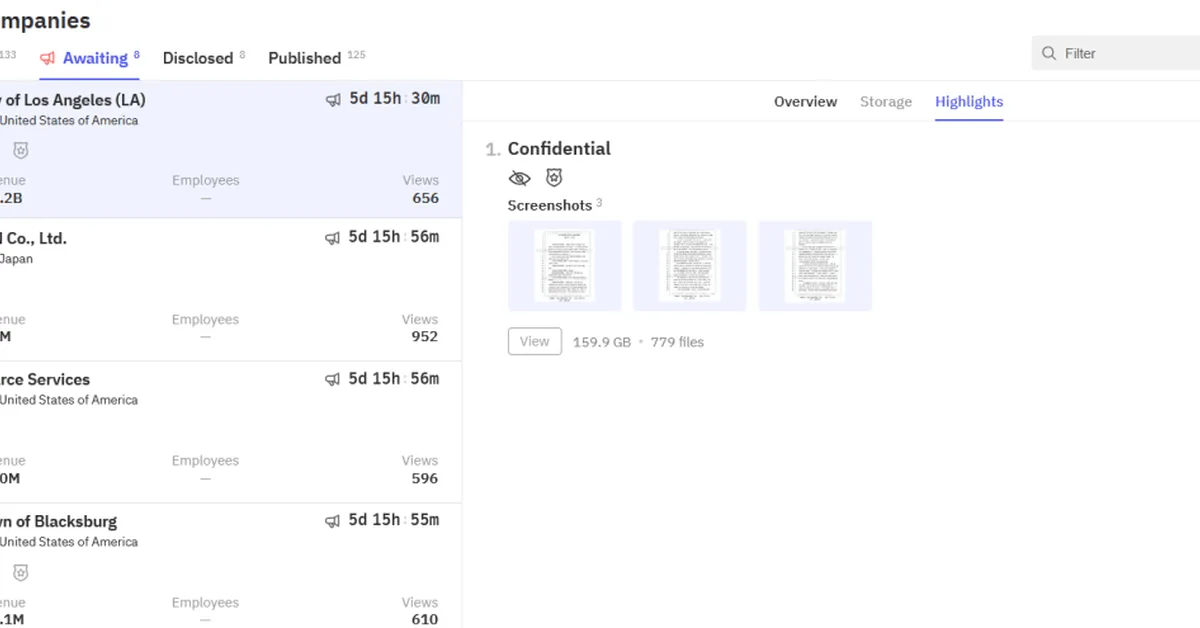Screen dimensions: 1200x628
Task: Open the third screenshot thumbnail
Action: pyautogui.click(x=815, y=266)
